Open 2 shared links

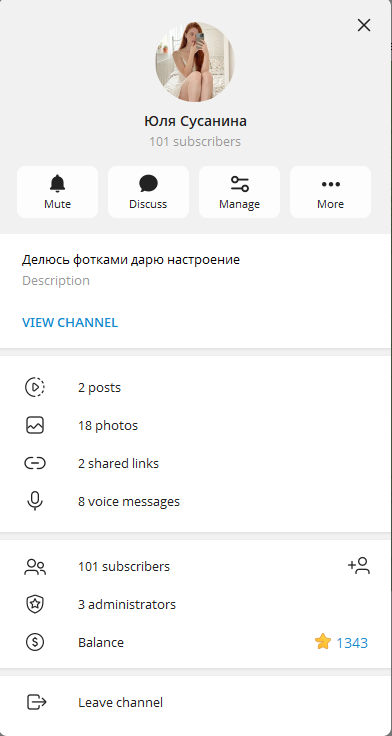point(195,464)
